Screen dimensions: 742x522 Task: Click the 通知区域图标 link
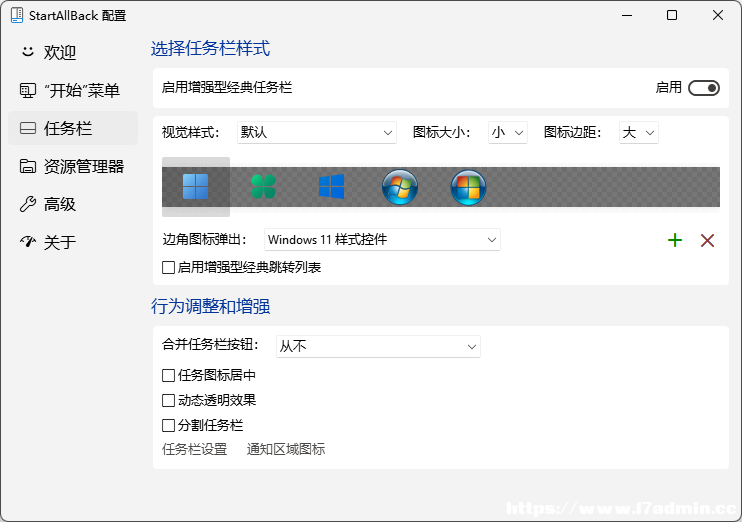[x=286, y=449]
